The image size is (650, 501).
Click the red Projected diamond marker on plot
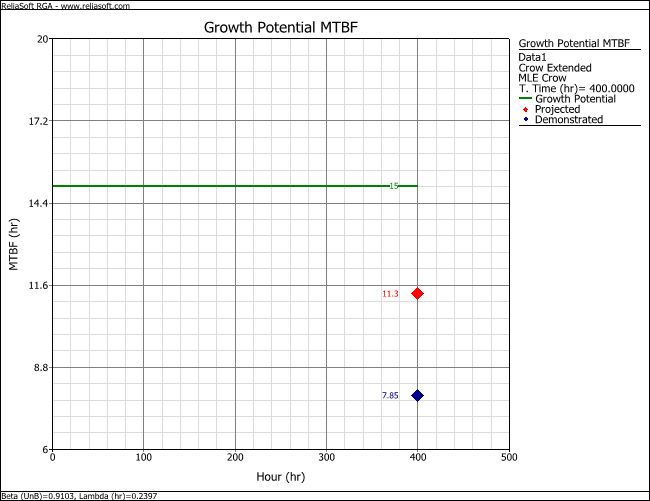pyautogui.click(x=417, y=293)
